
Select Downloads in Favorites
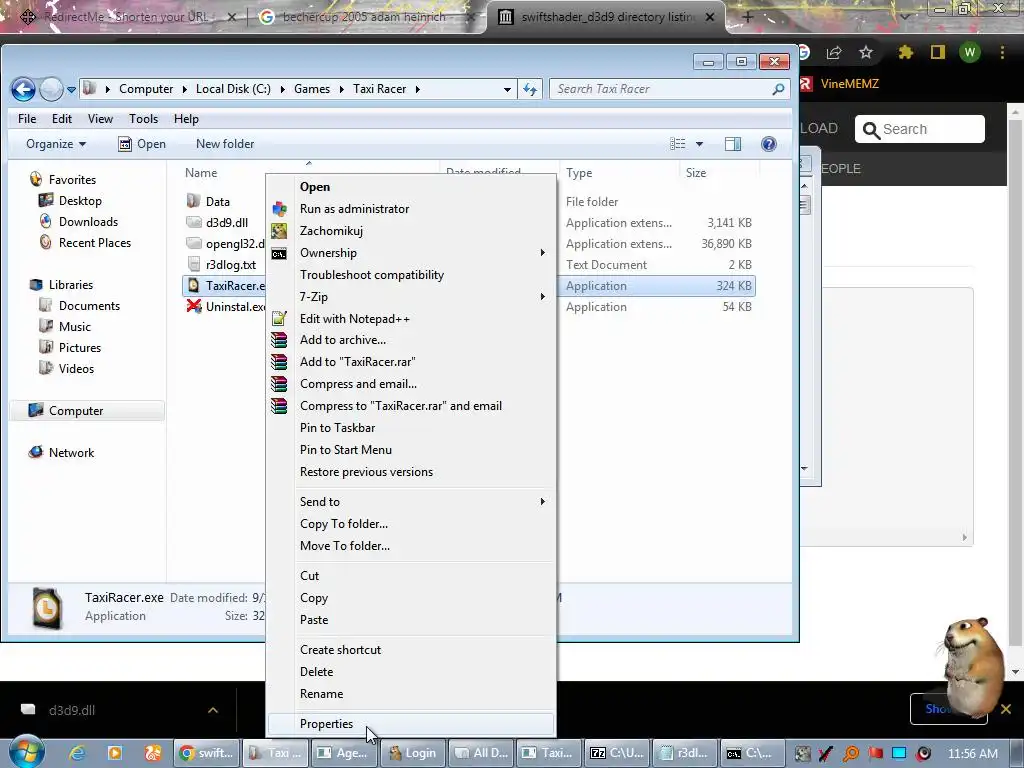click(x=88, y=221)
